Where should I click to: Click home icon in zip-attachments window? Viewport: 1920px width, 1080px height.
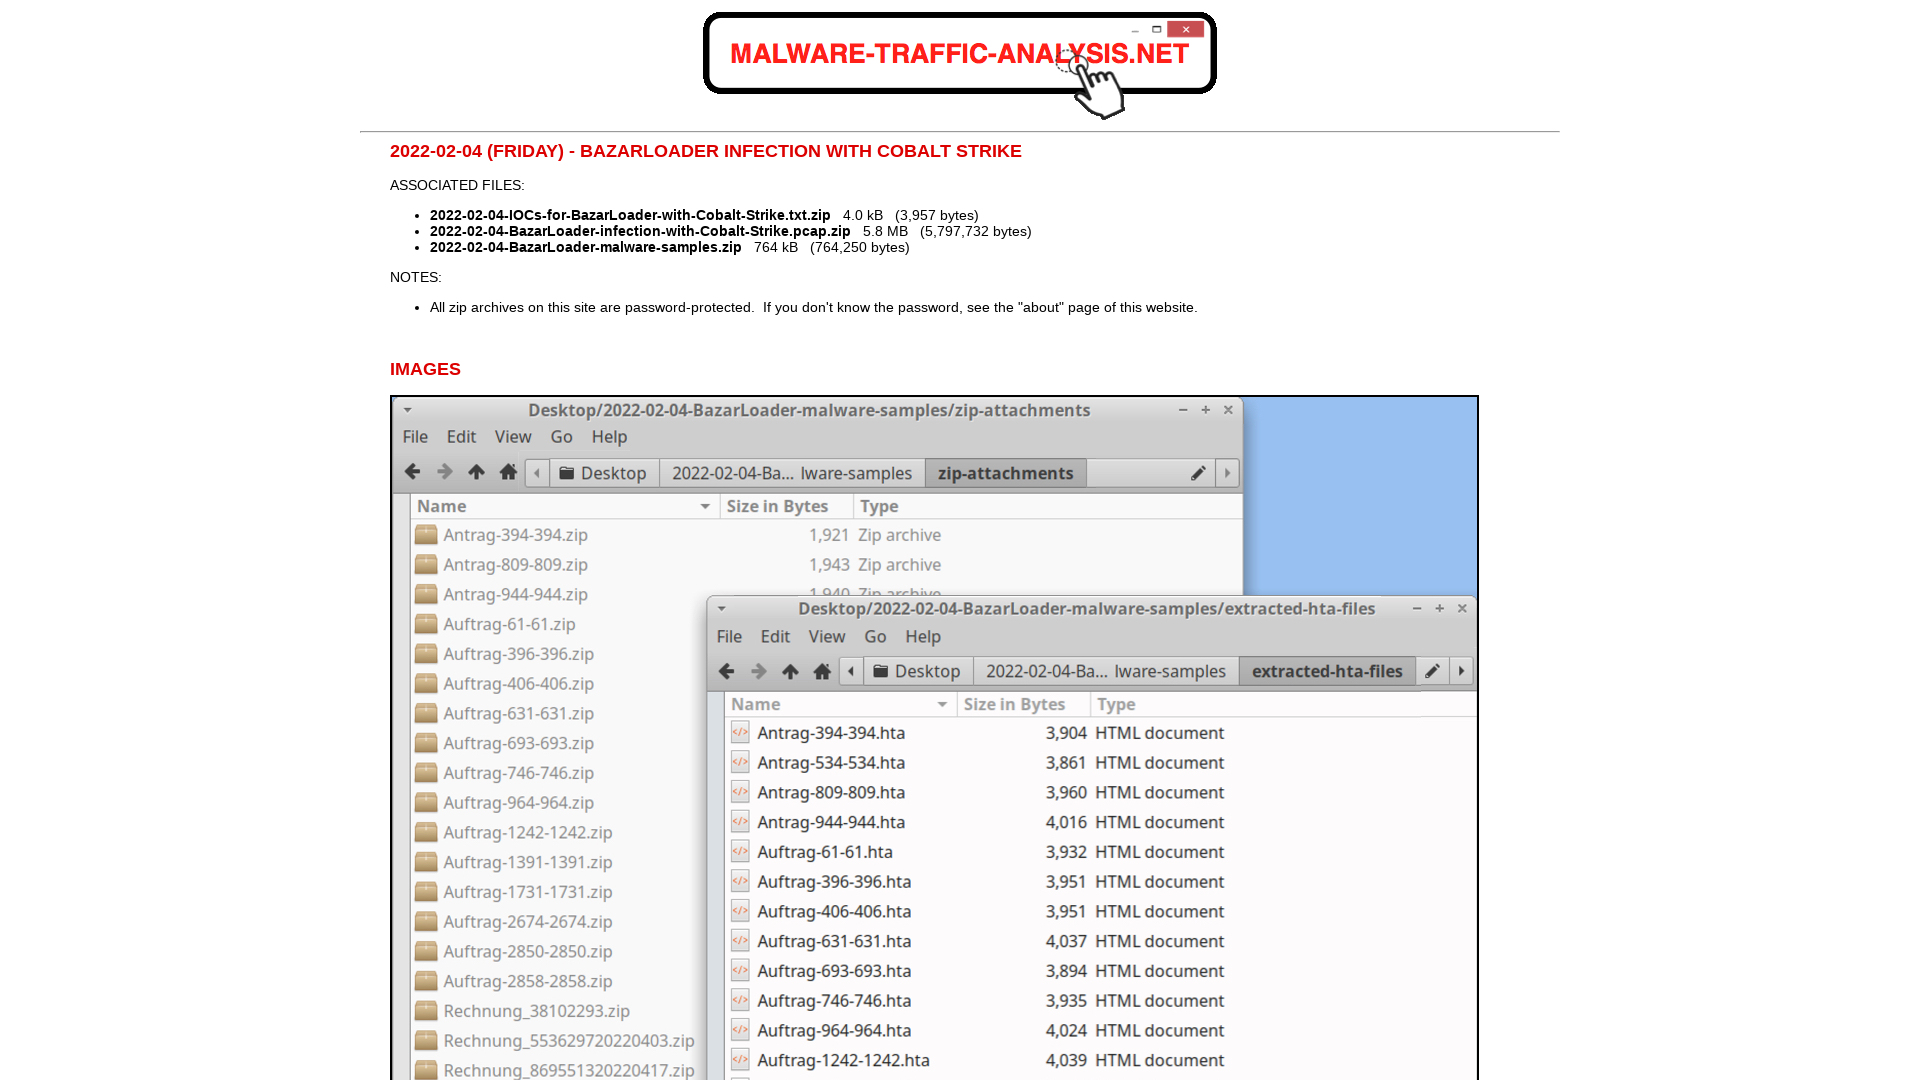point(508,472)
